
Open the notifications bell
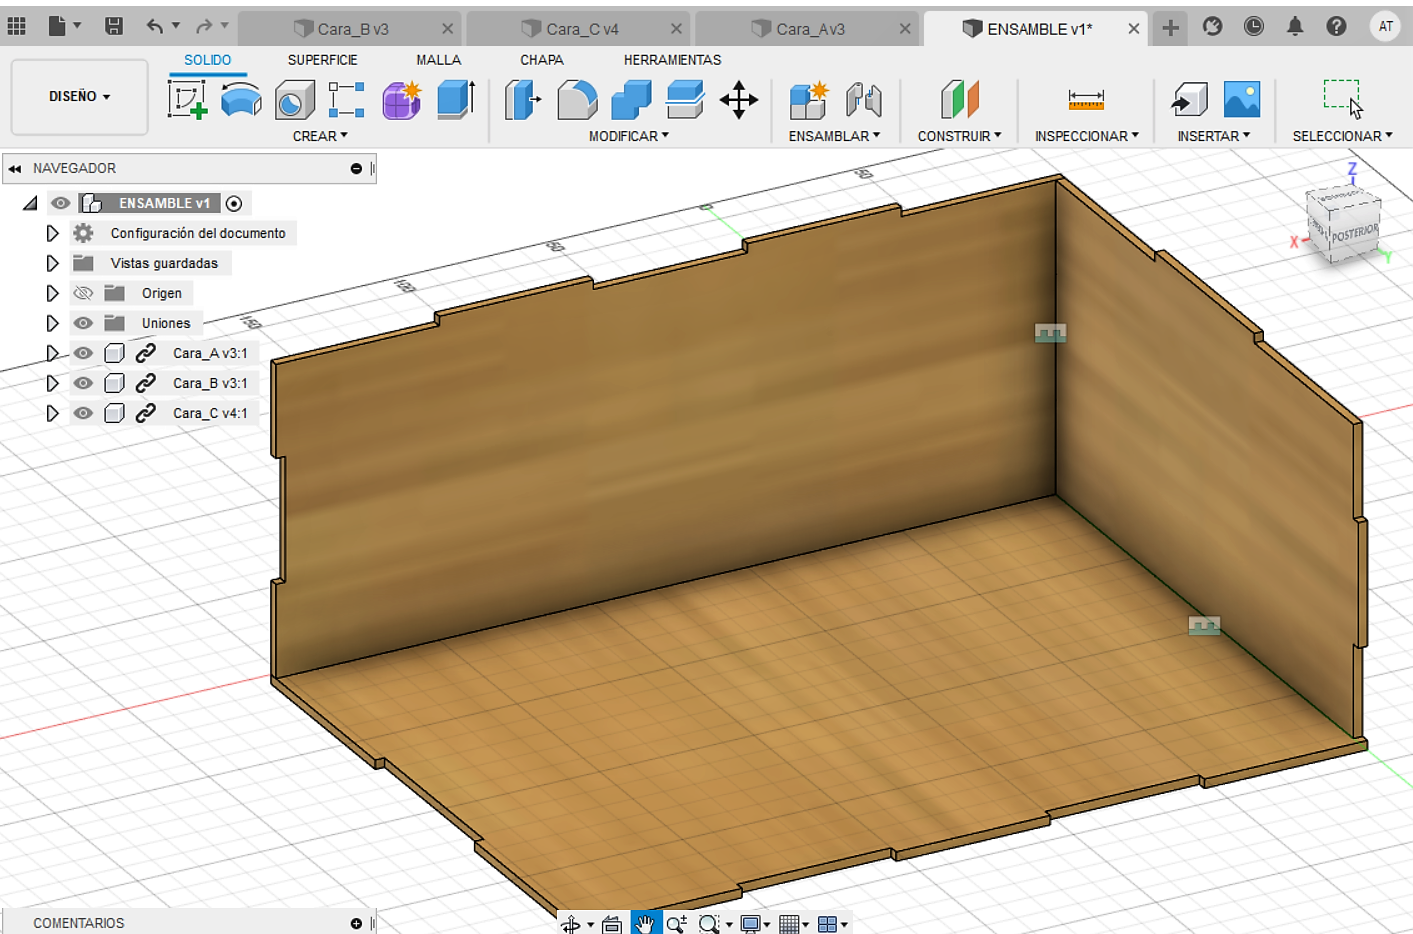pyautogui.click(x=1295, y=26)
